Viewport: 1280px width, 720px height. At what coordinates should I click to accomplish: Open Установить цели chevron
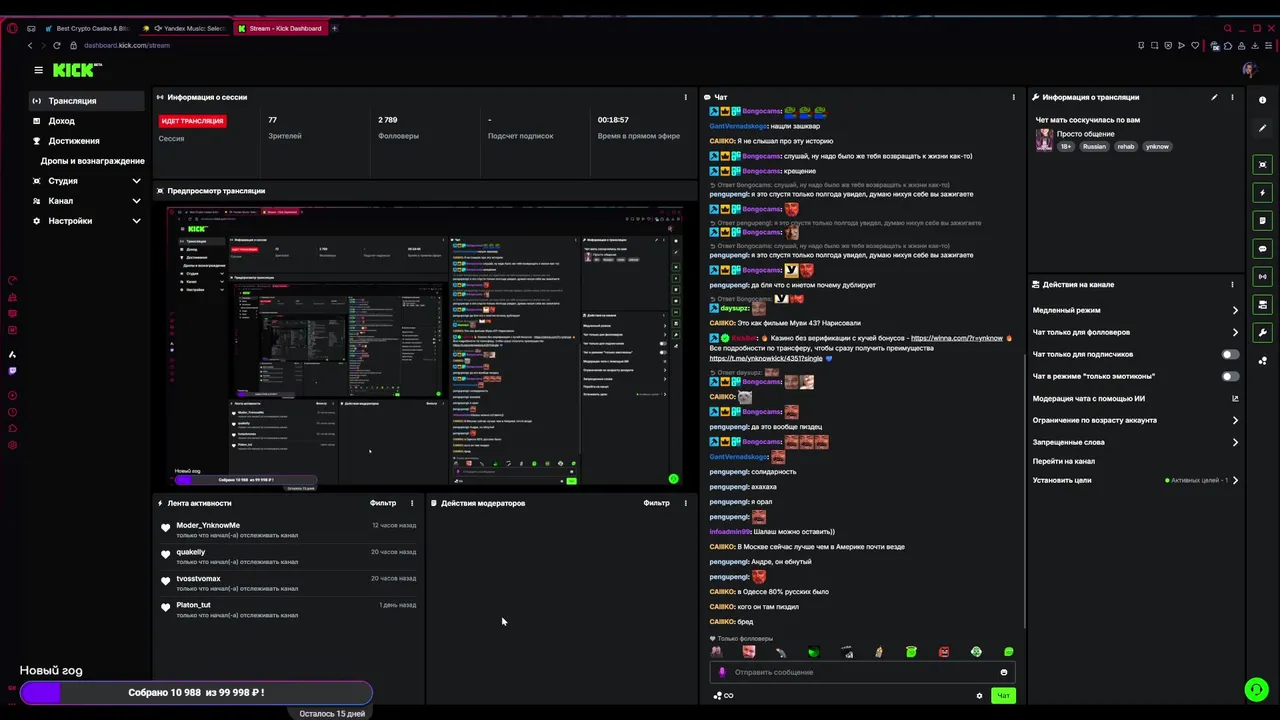[x=1235, y=480]
